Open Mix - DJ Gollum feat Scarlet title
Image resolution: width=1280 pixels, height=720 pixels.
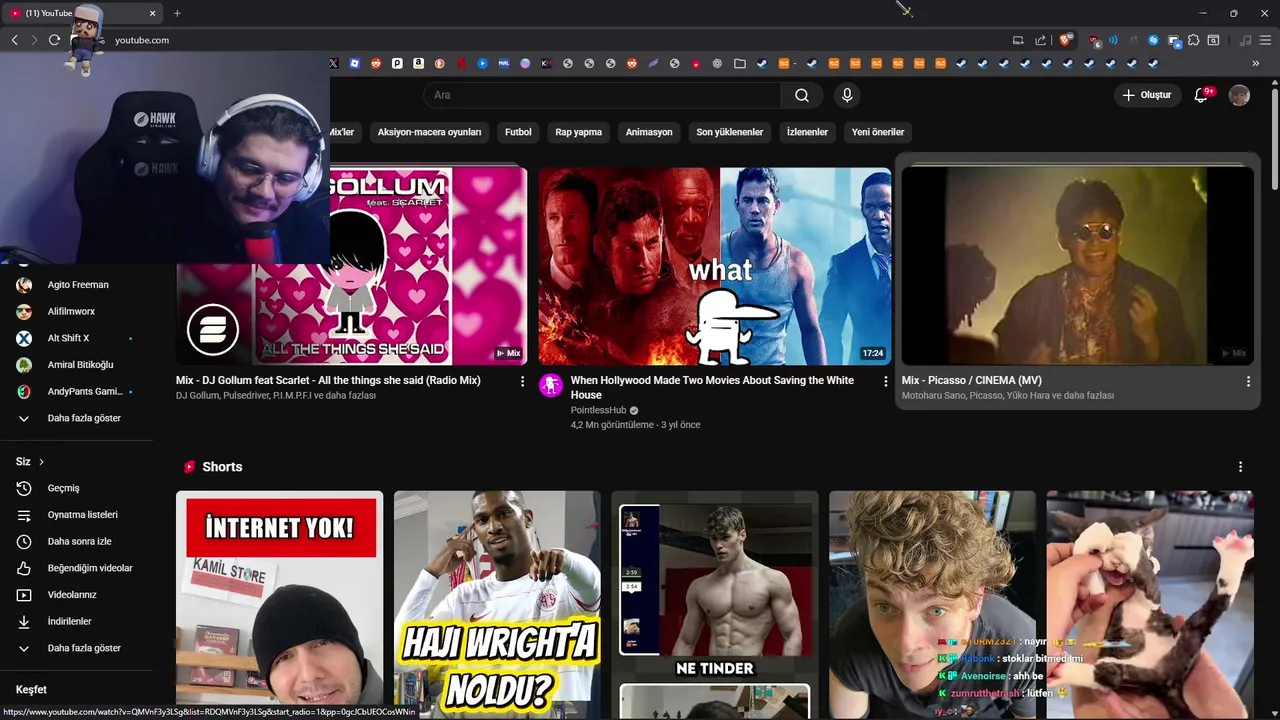328,380
